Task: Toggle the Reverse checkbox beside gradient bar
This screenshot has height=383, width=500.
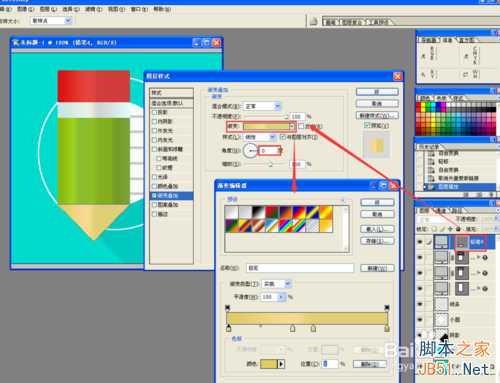Action: click(x=301, y=126)
